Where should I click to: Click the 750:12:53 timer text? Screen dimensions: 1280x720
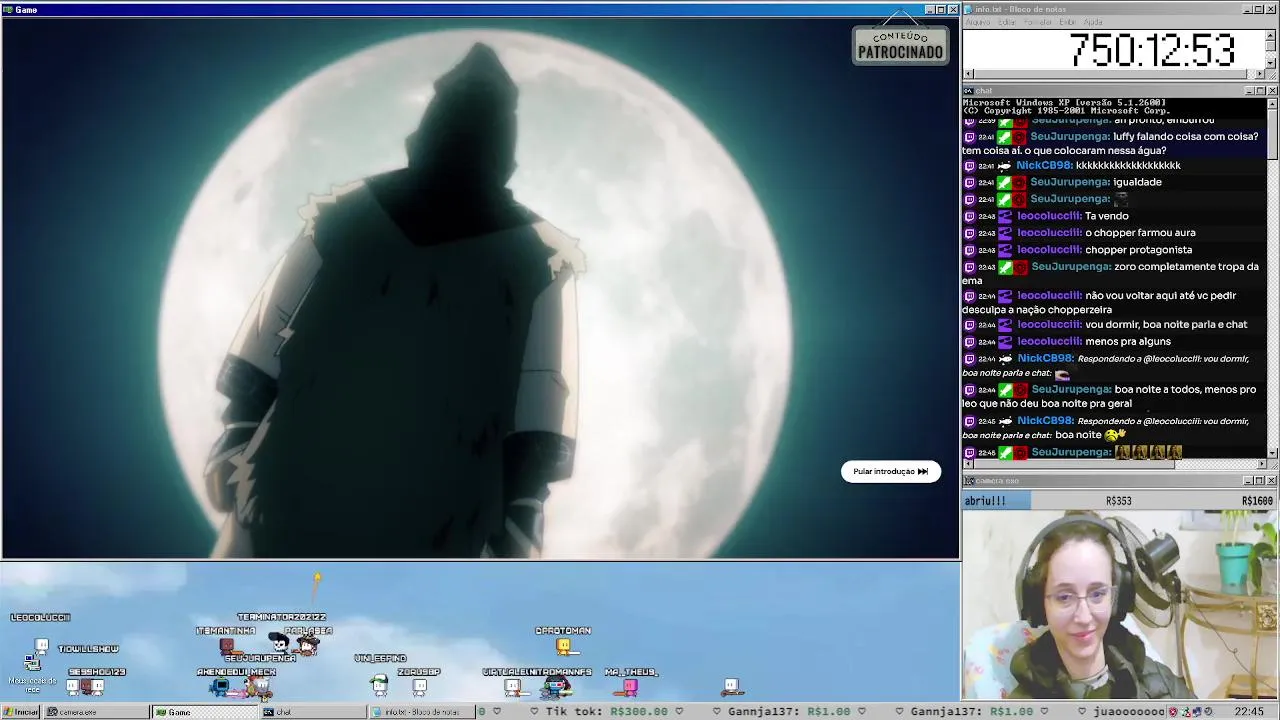point(1152,50)
